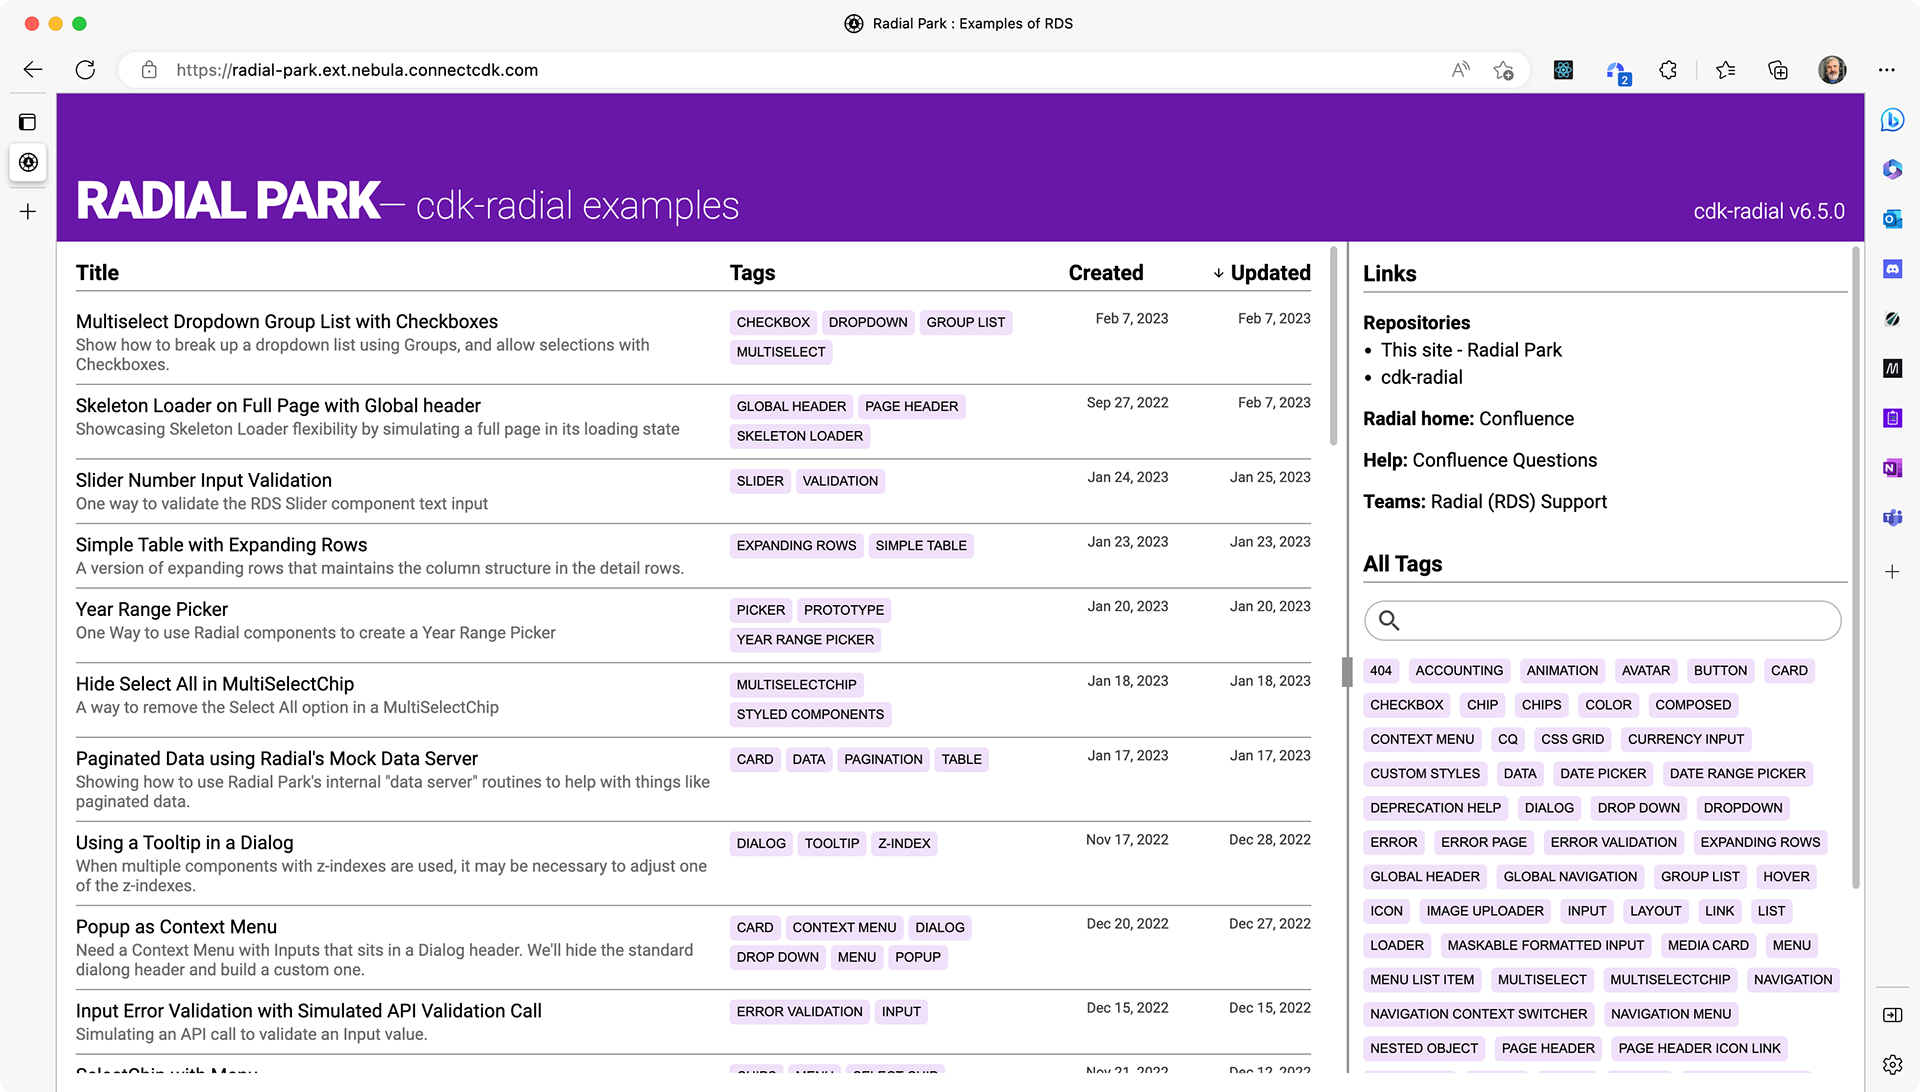Open the Outlook sidebar icon
Screen dimensions: 1920x1092
point(1892,219)
